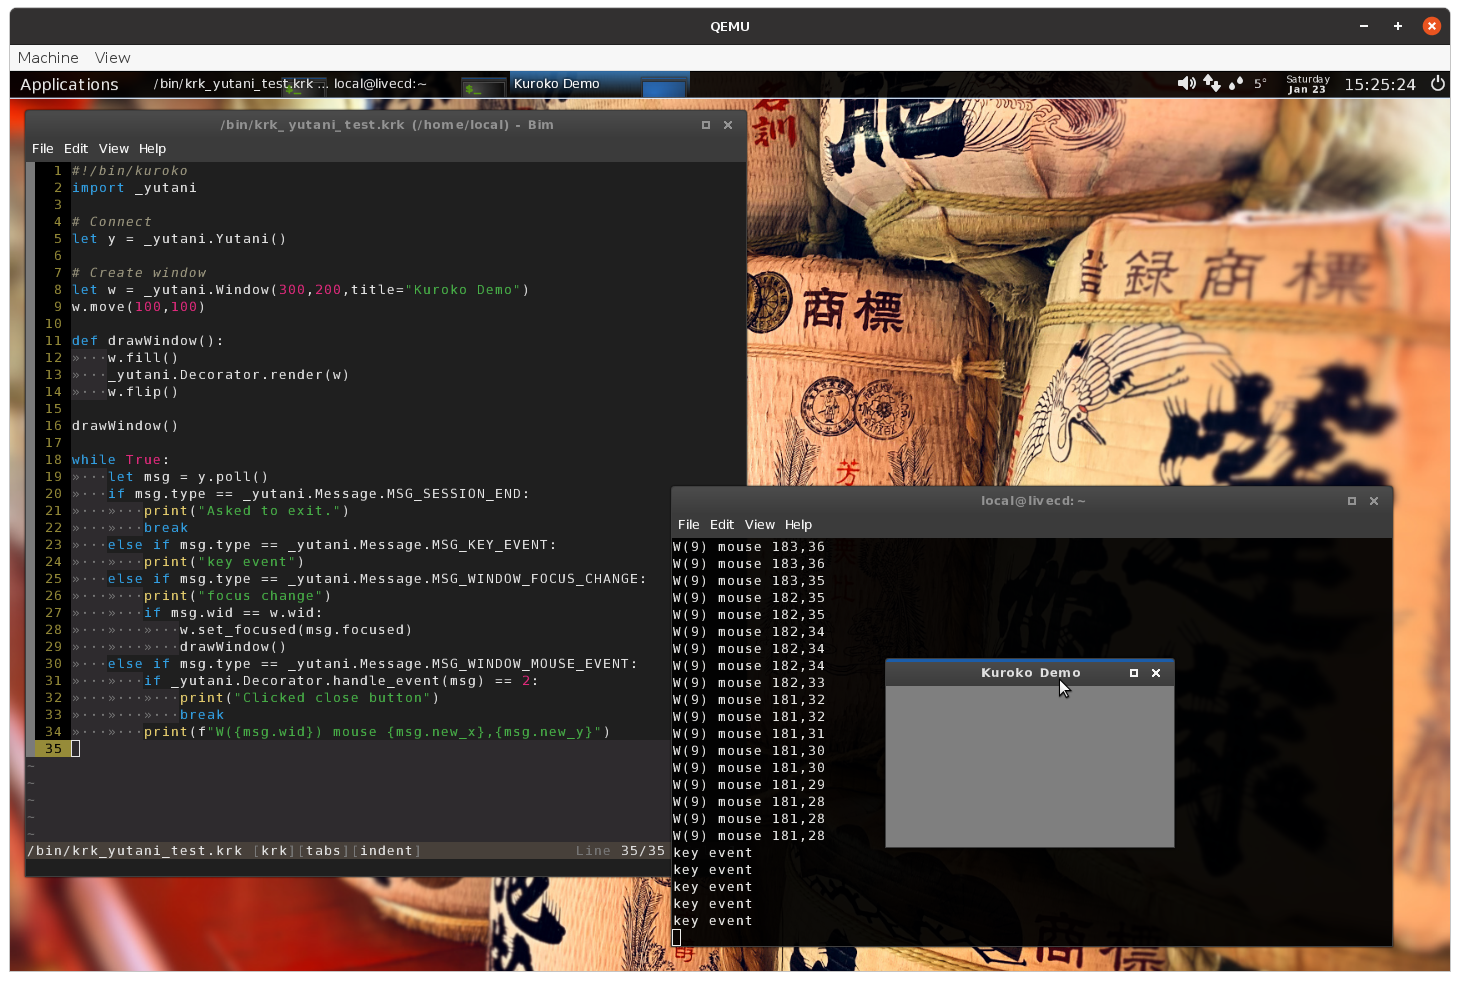Select the Kuroko Demo taskbar button
This screenshot has height=981, width=1460.
pyautogui.click(x=557, y=84)
